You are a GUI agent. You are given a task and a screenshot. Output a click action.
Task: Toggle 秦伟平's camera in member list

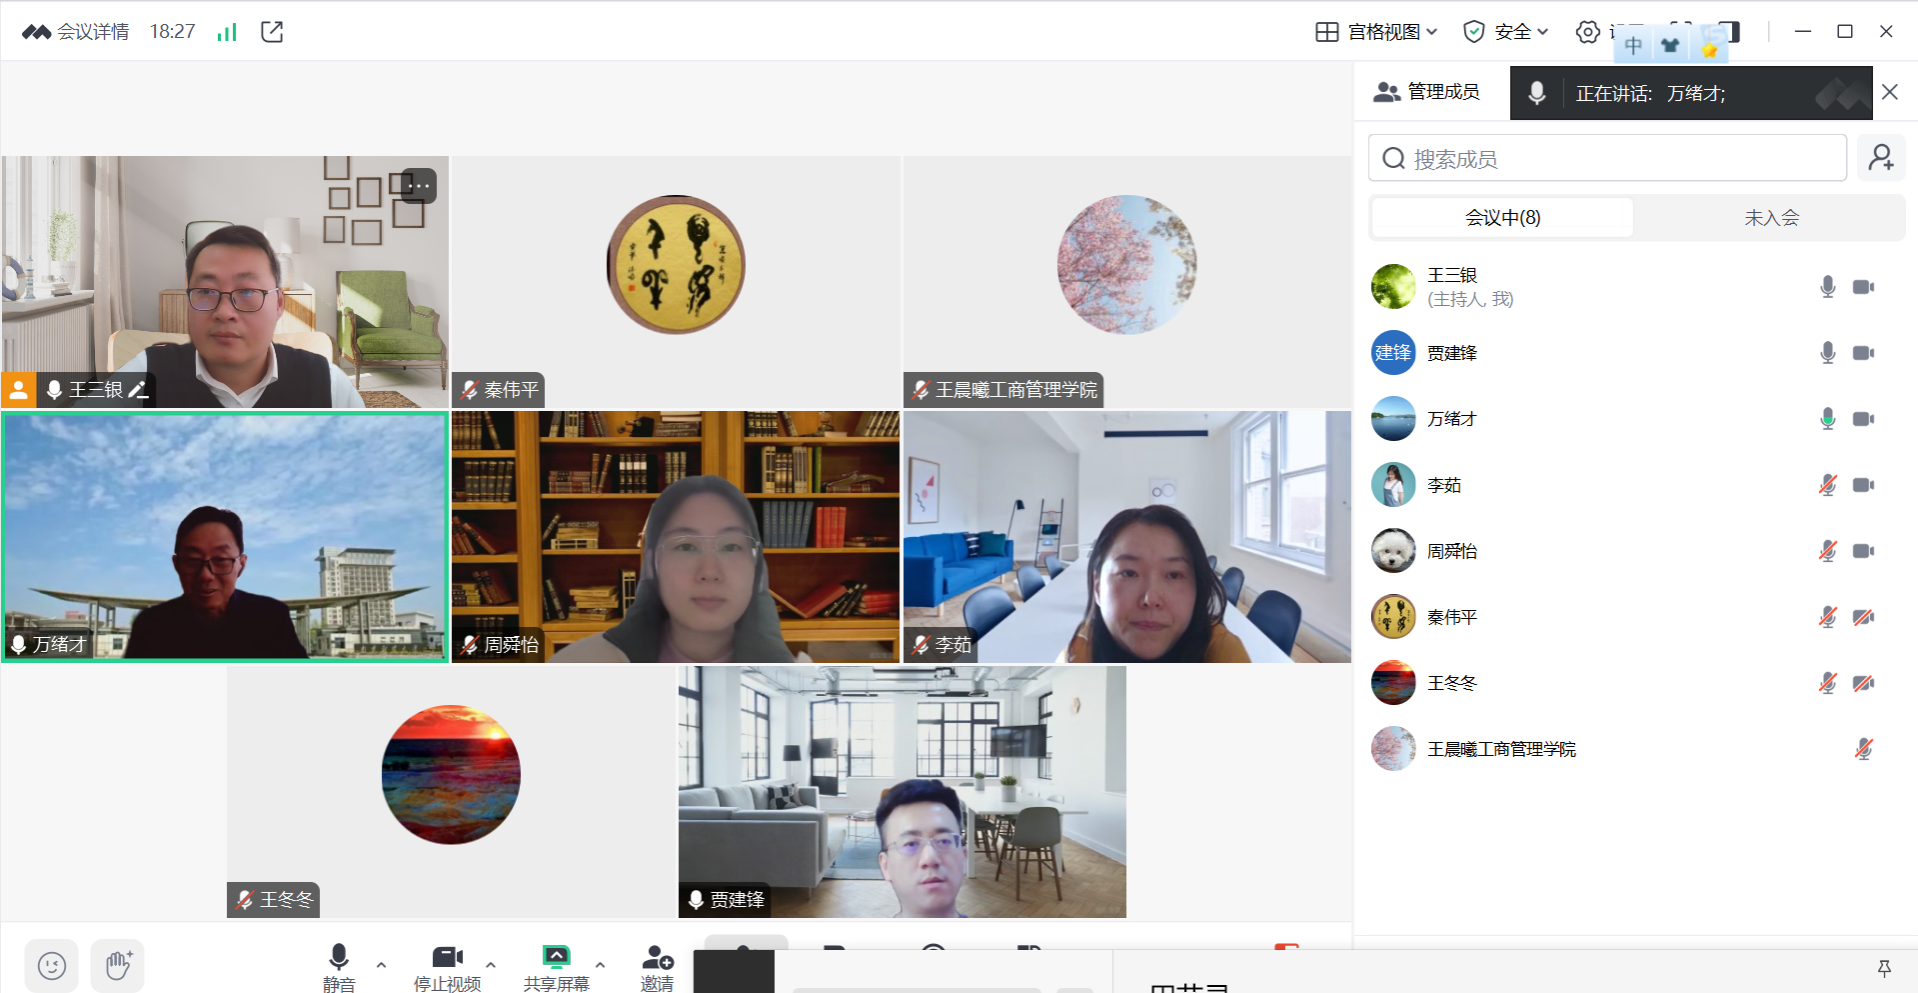tap(1862, 617)
